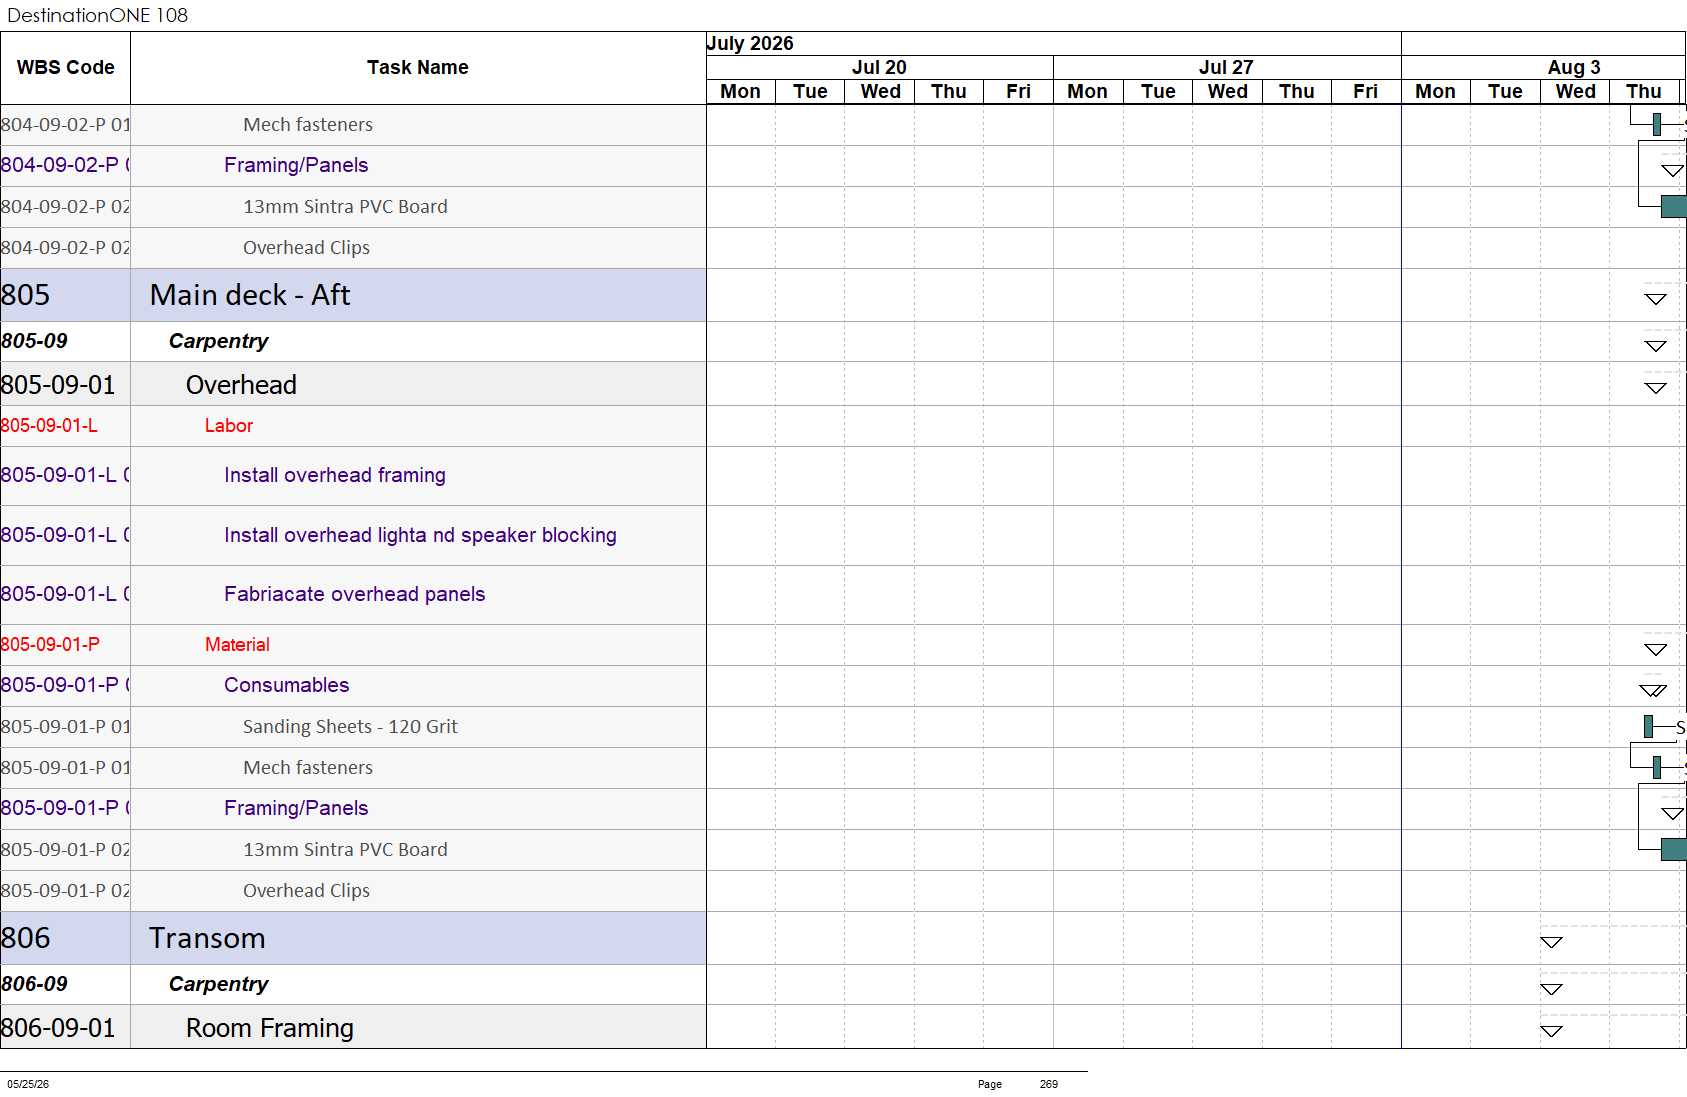1687x1097 pixels.
Task: Click the Transom summary marker
Action: click(1551, 942)
